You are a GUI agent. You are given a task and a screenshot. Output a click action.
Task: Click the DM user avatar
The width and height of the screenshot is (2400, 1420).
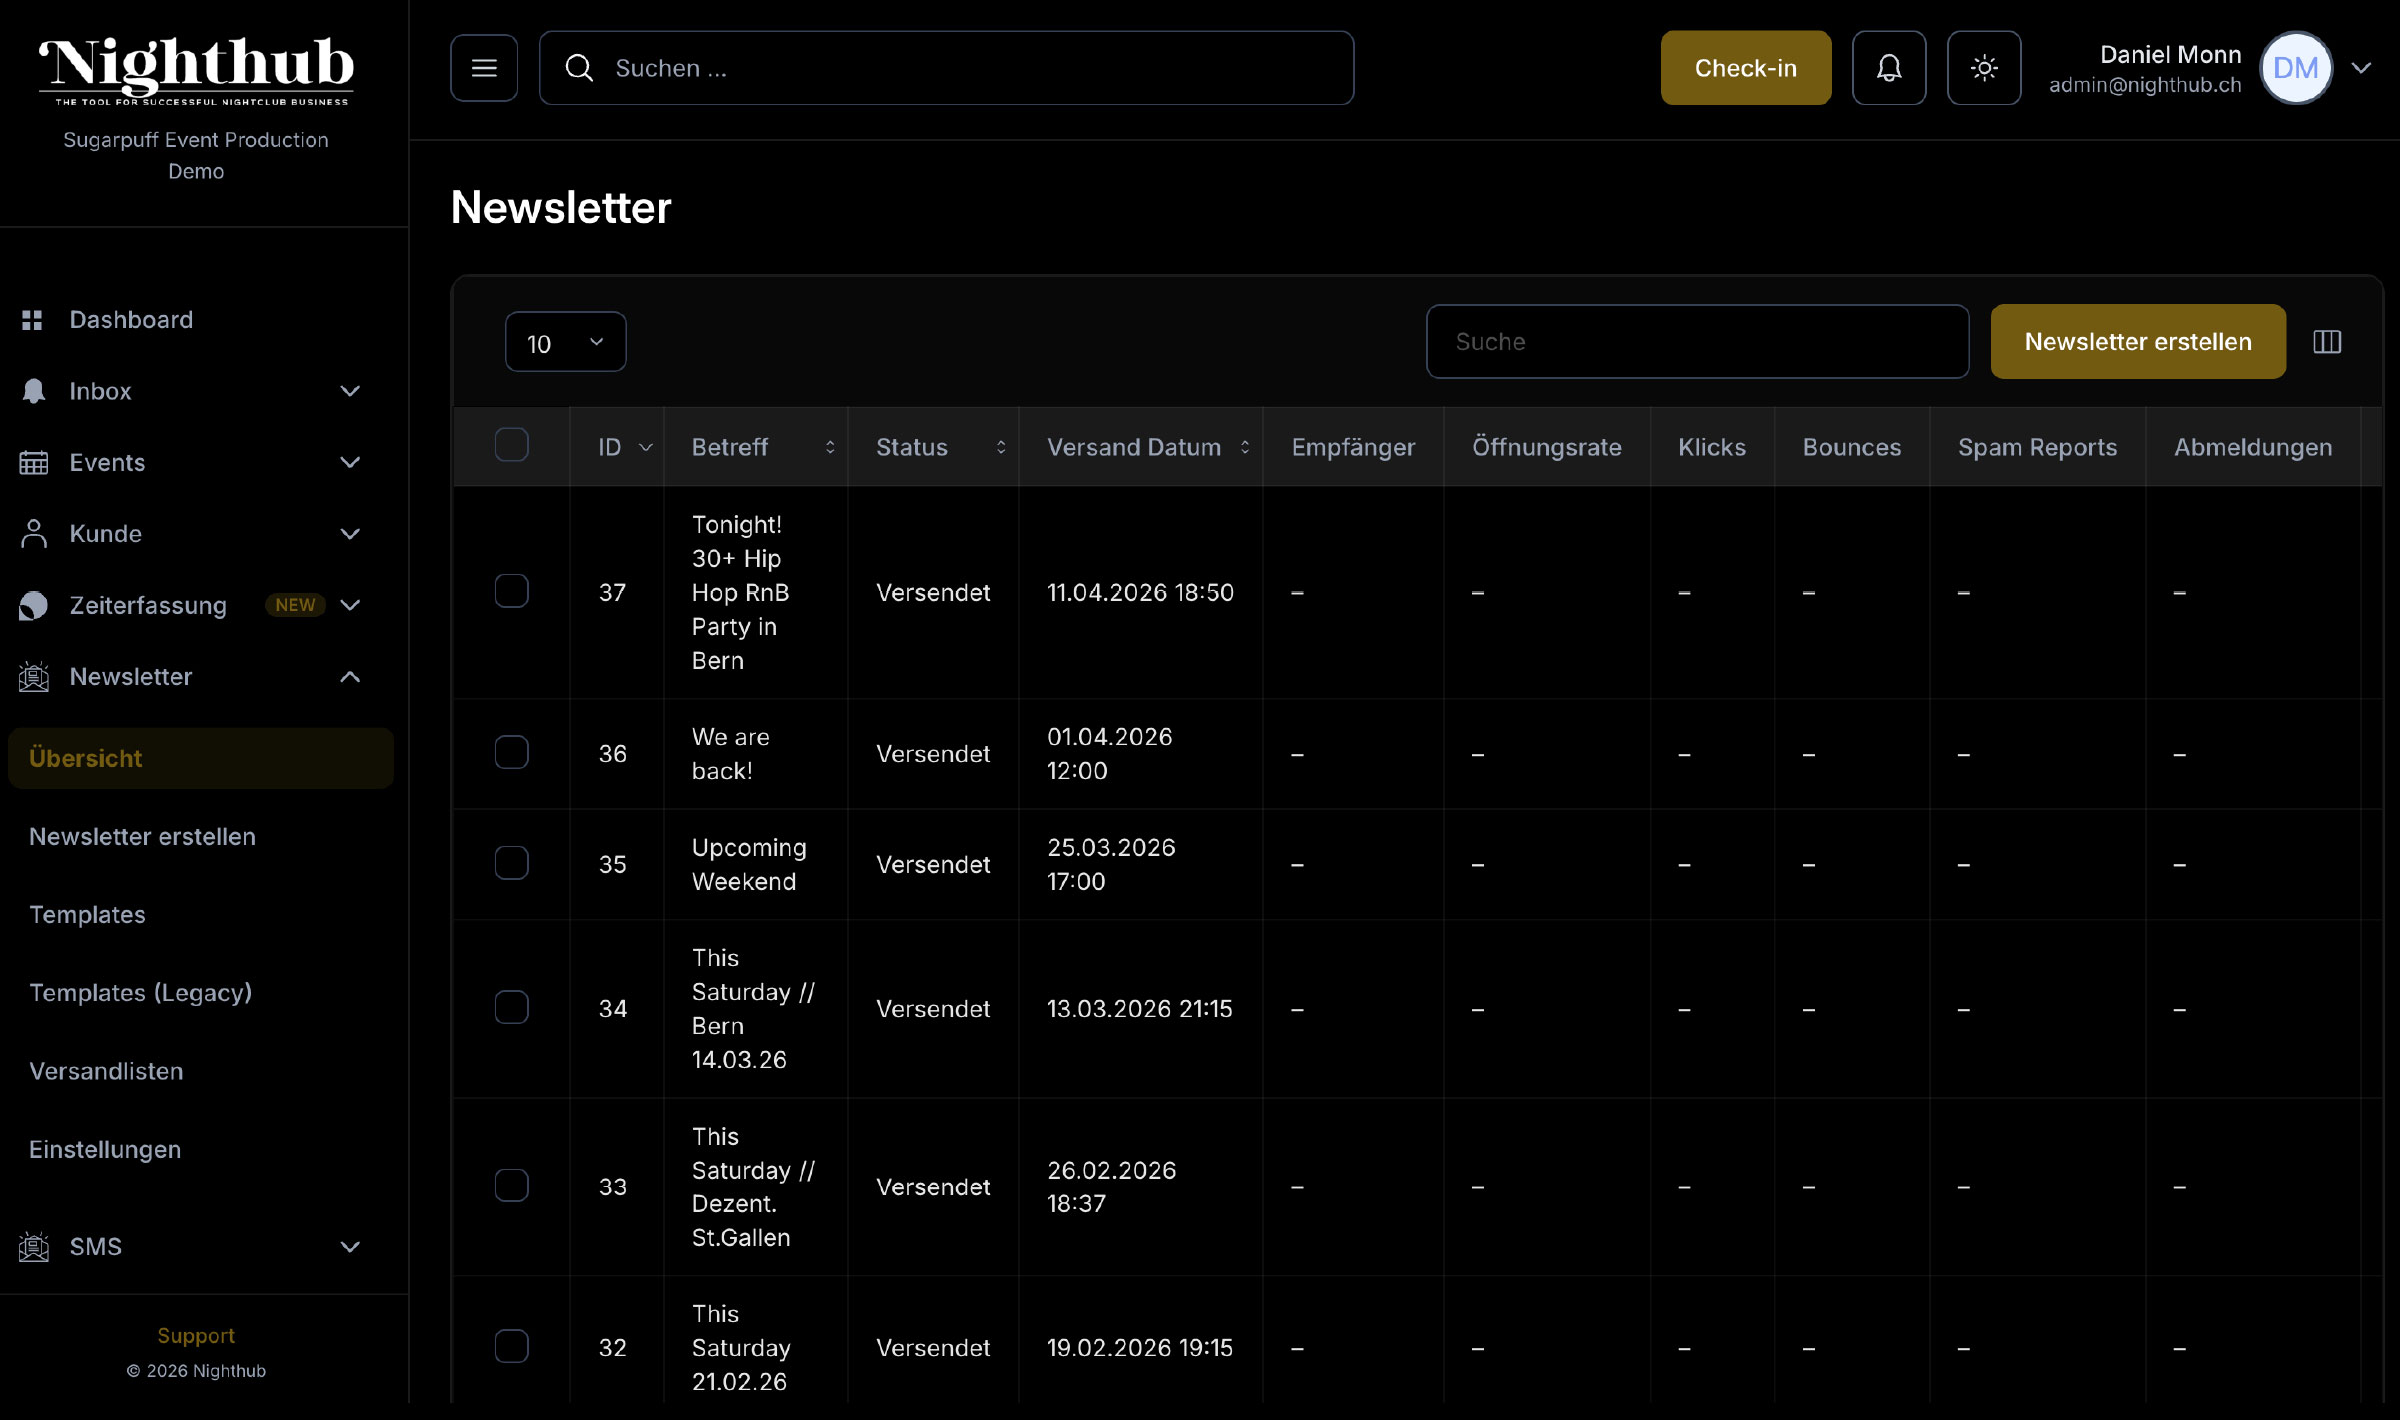(2295, 68)
